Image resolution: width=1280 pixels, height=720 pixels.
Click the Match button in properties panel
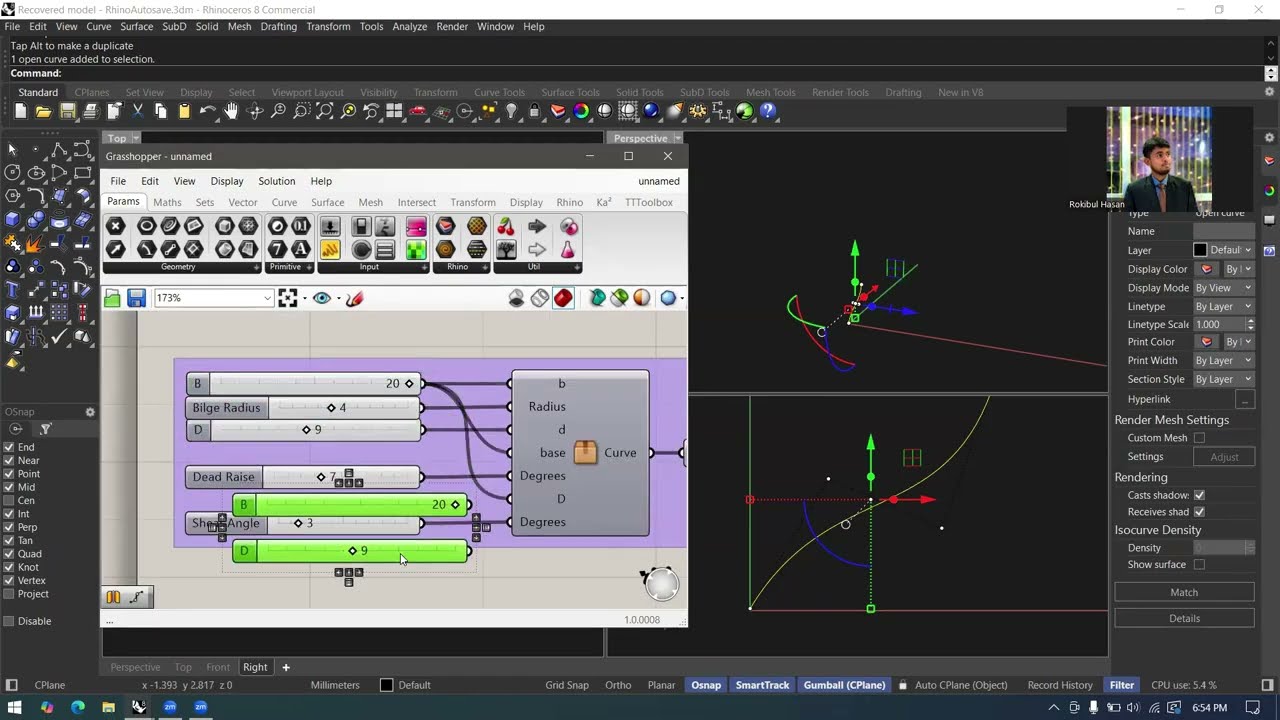point(1184,592)
